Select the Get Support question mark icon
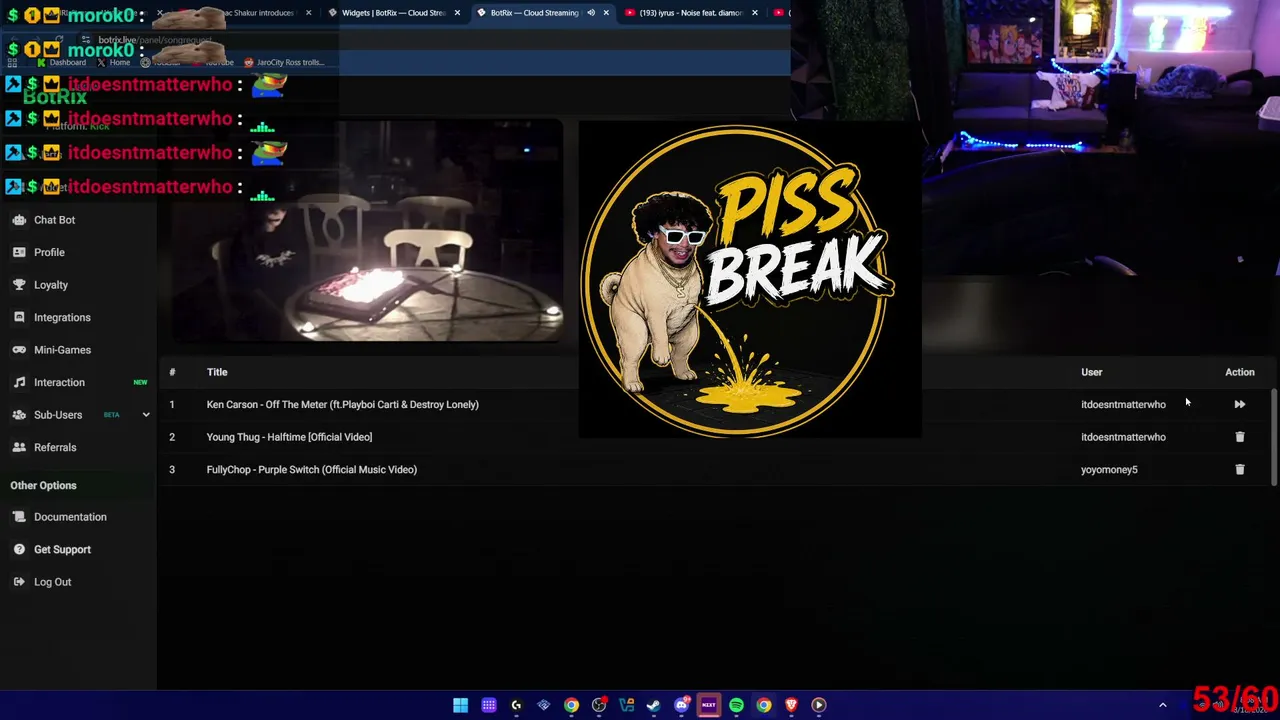Image resolution: width=1280 pixels, height=720 pixels. pos(19,549)
